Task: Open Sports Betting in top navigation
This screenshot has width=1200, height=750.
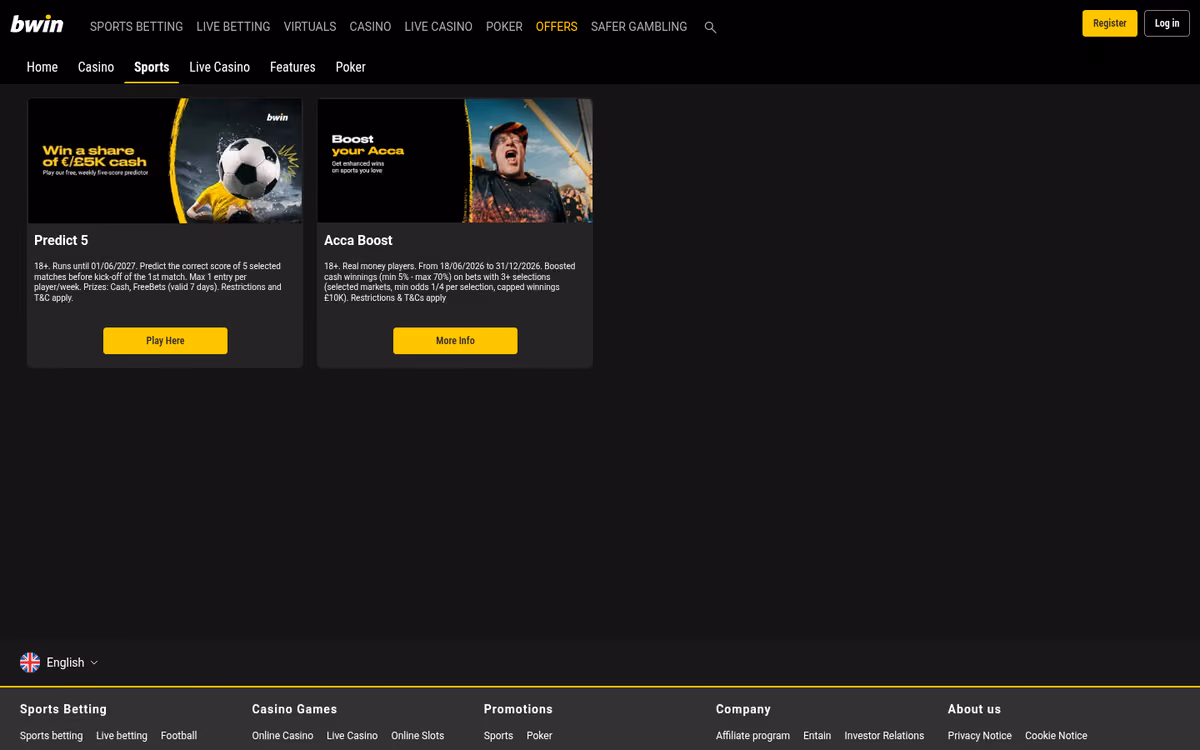Action: tap(136, 27)
